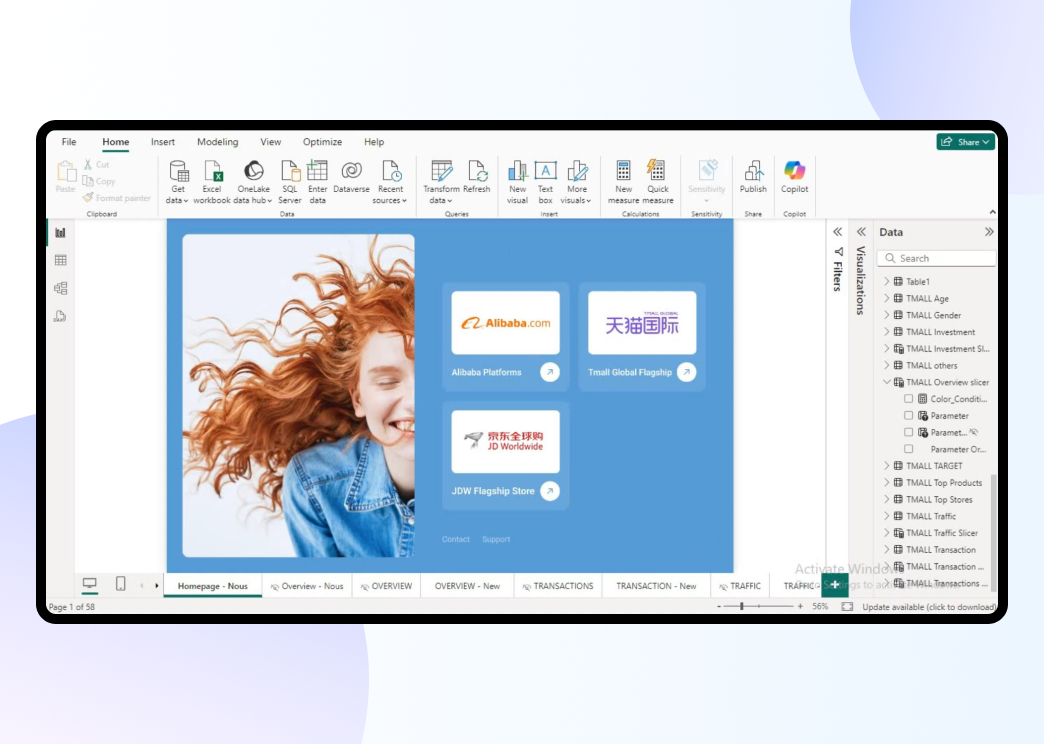The height and width of the screenshot is (744, 1044).
Task: Open JDW Flagship Store arrow button
Action: click(x=550, y=491)
